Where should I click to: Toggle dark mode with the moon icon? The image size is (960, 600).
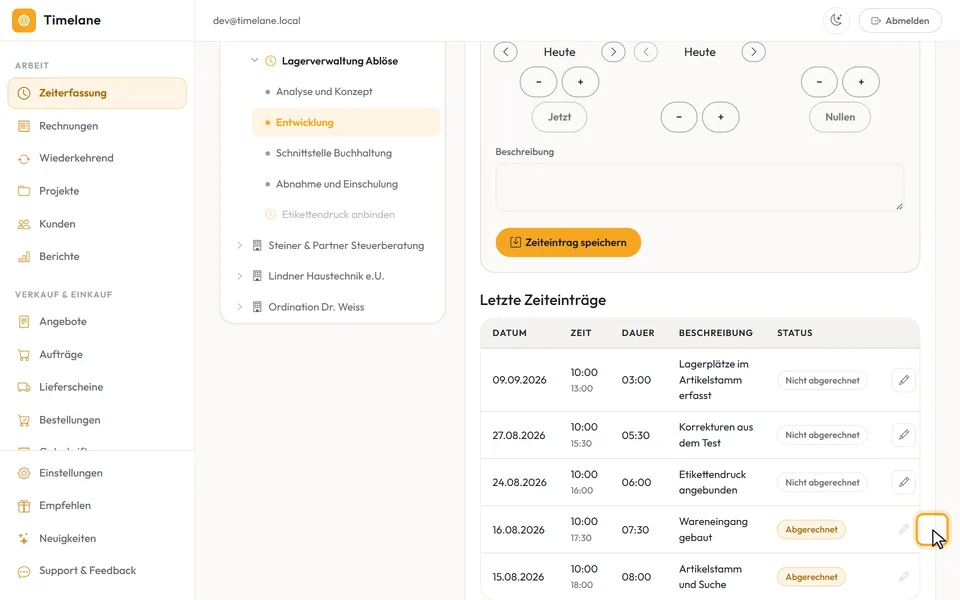coord(836,20)
